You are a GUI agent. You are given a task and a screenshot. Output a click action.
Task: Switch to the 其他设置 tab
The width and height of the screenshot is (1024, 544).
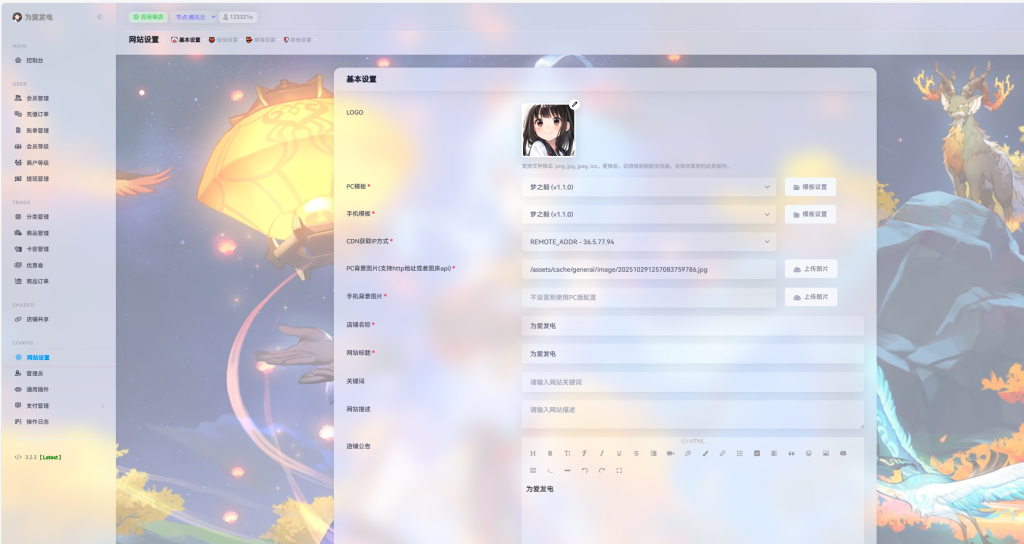click(298, 40)
